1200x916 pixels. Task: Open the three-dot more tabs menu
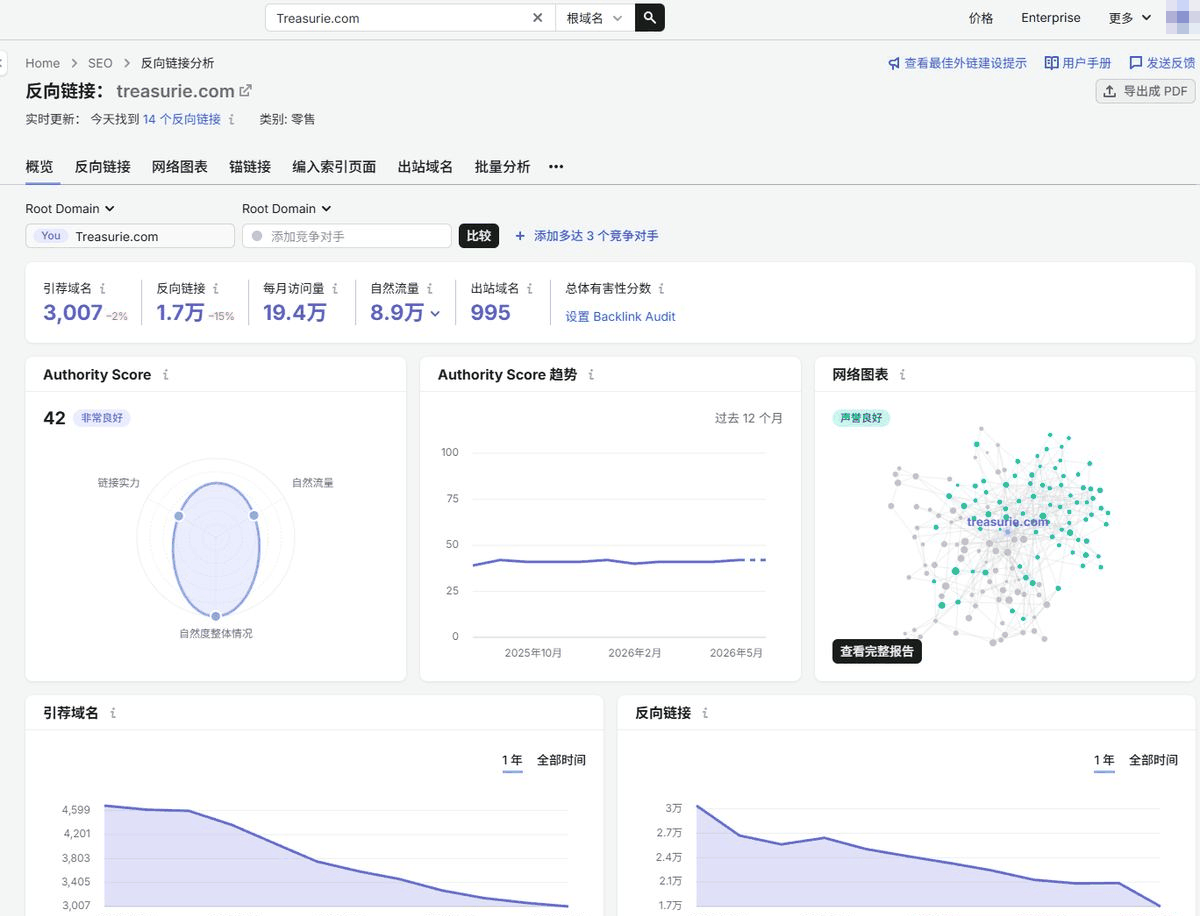[x=556, y=167]
